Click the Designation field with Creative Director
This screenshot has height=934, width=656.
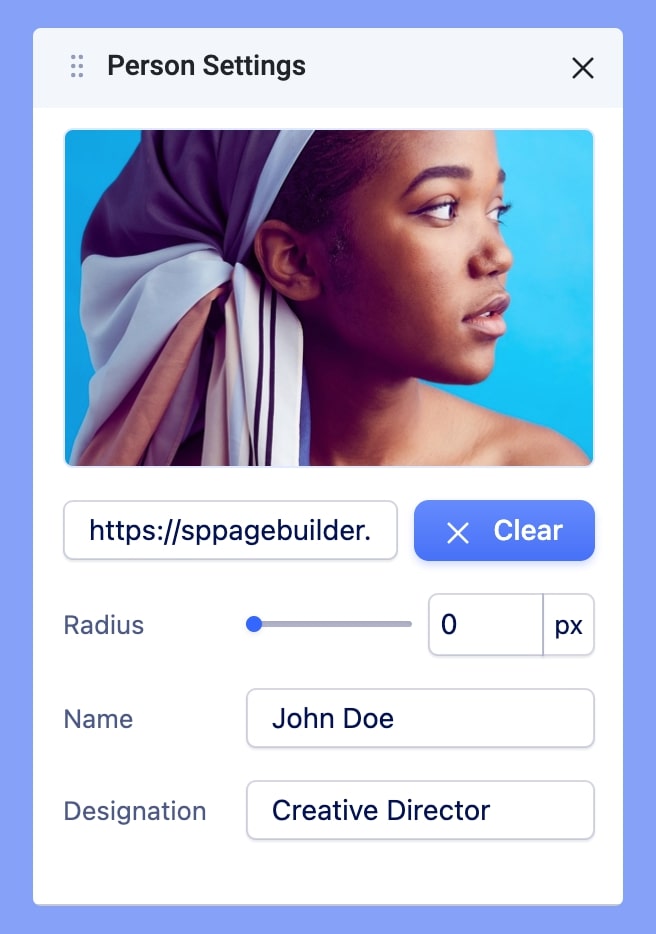420,810
